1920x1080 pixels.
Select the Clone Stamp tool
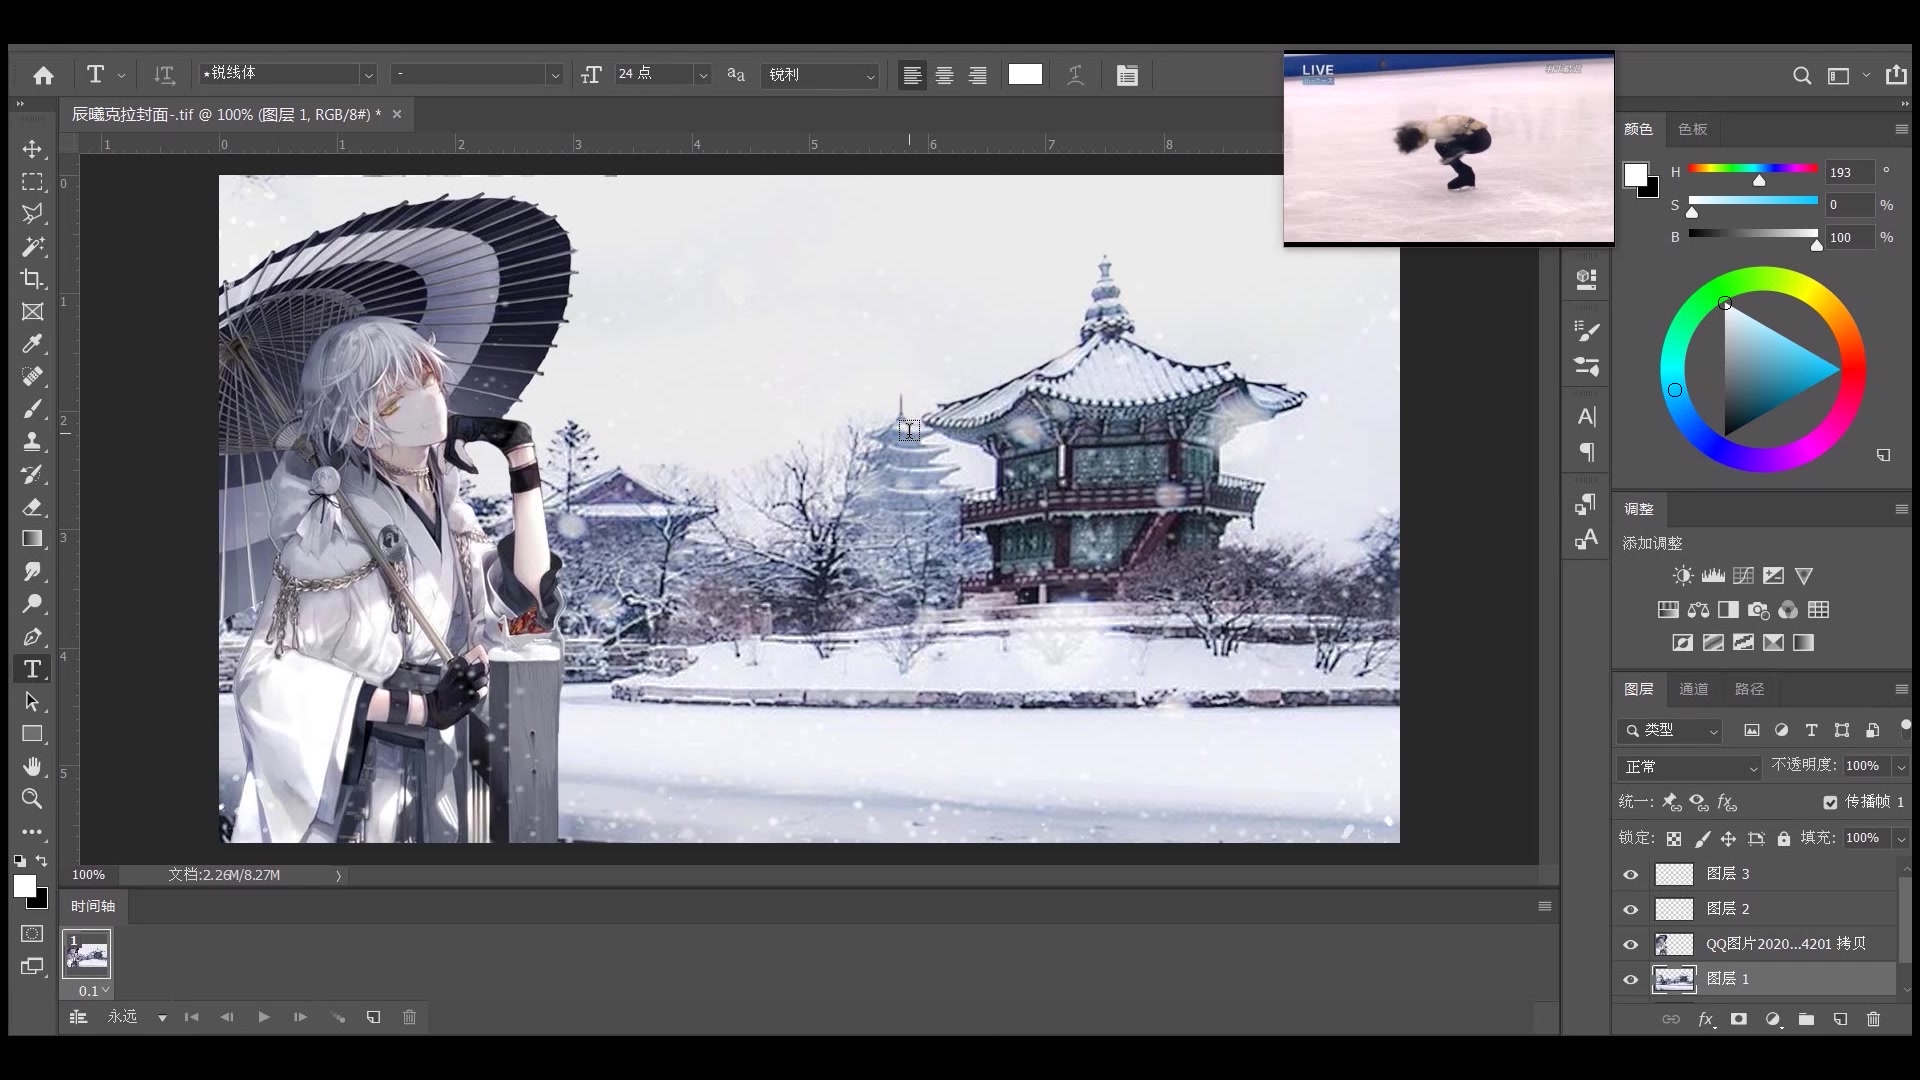[x=32, y=441]
